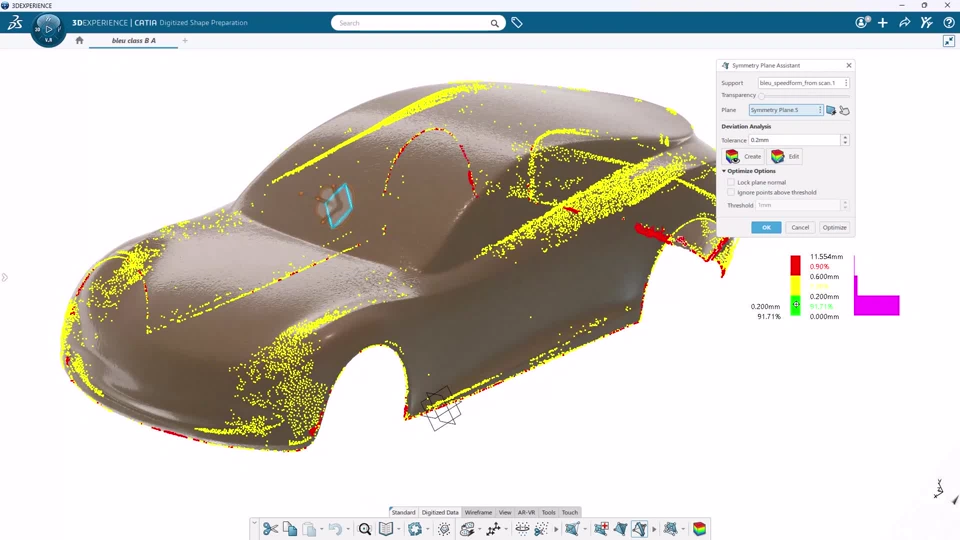
Task: Switch to the Digitized Data tab
Action: click(440, 512)
